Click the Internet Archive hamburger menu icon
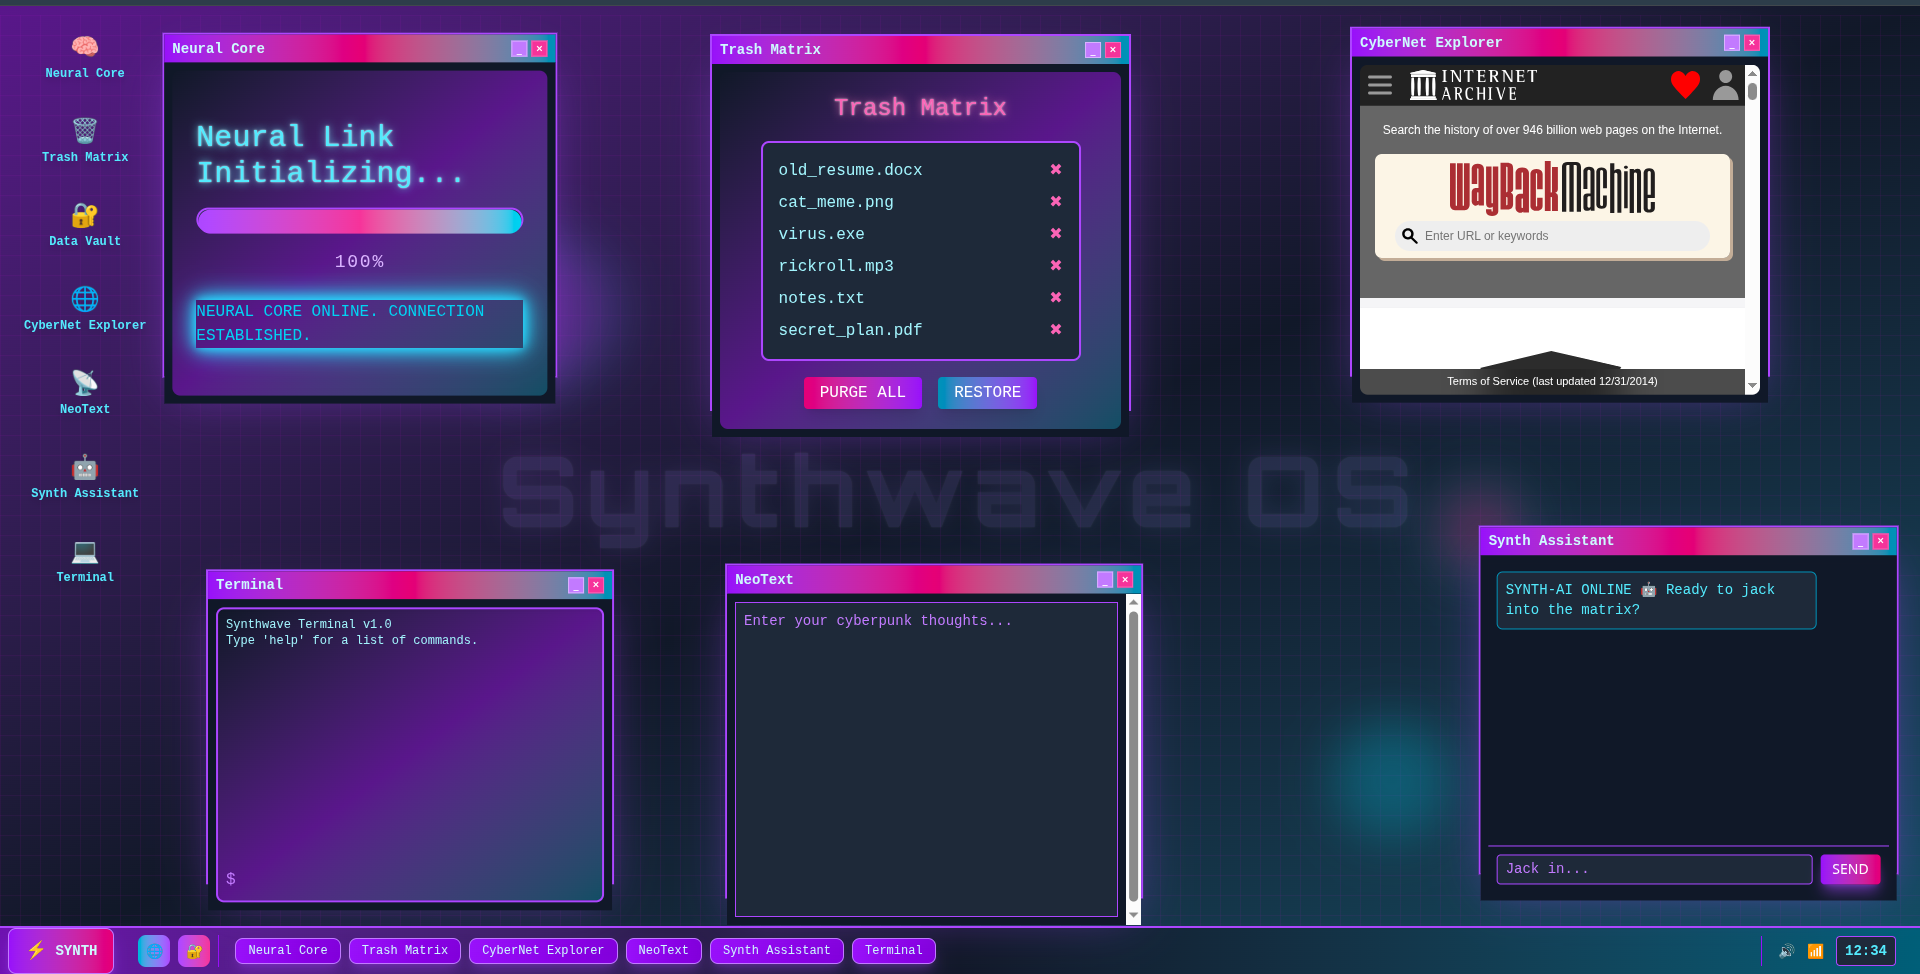 [x=1380, y=85]
